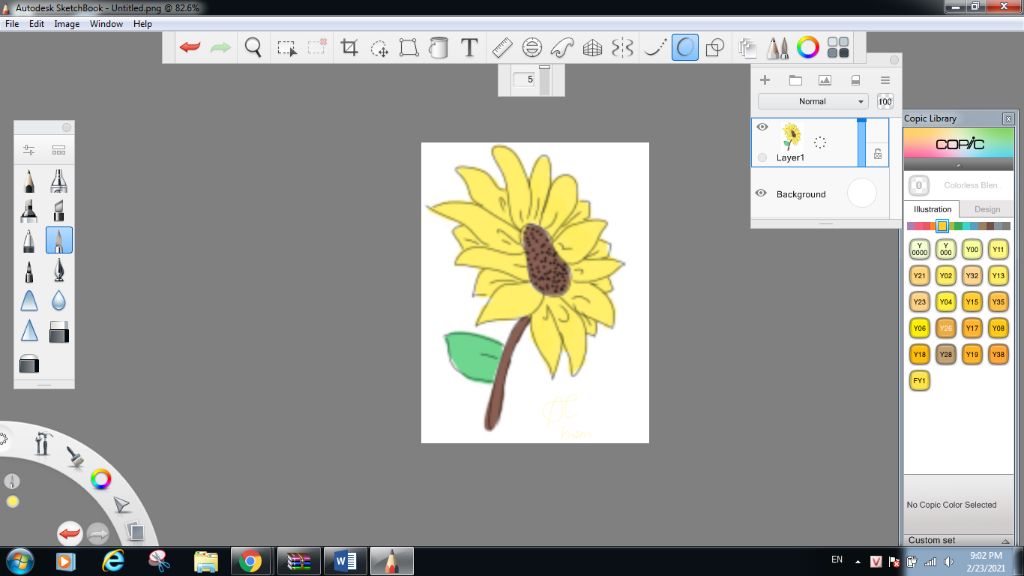Add a new layer with plus icon
Screen dimensions: 1024x576
(x=765, y=80)
